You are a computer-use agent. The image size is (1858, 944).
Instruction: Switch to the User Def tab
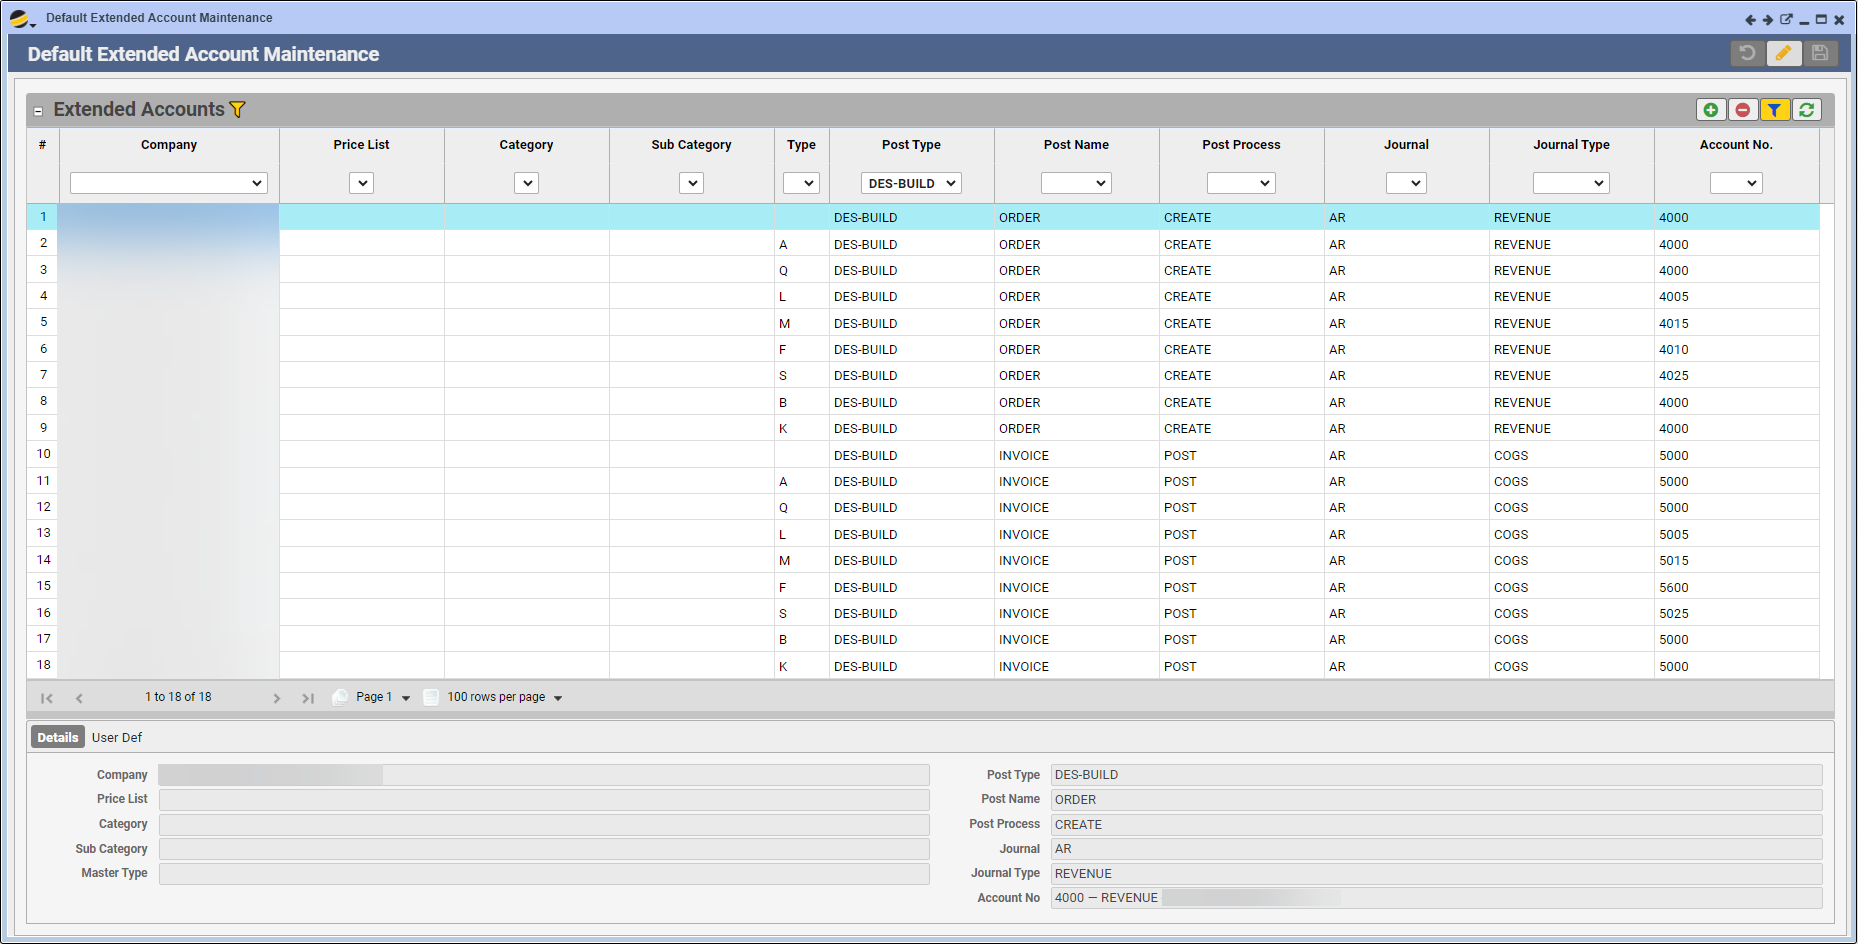(x=117, y=737)
